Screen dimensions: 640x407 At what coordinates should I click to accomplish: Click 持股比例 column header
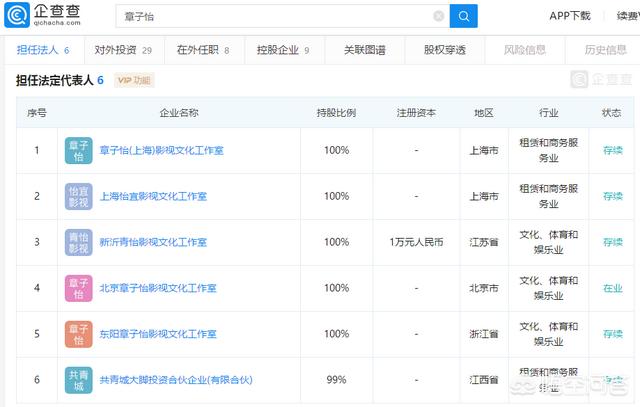tap(336, 113)
